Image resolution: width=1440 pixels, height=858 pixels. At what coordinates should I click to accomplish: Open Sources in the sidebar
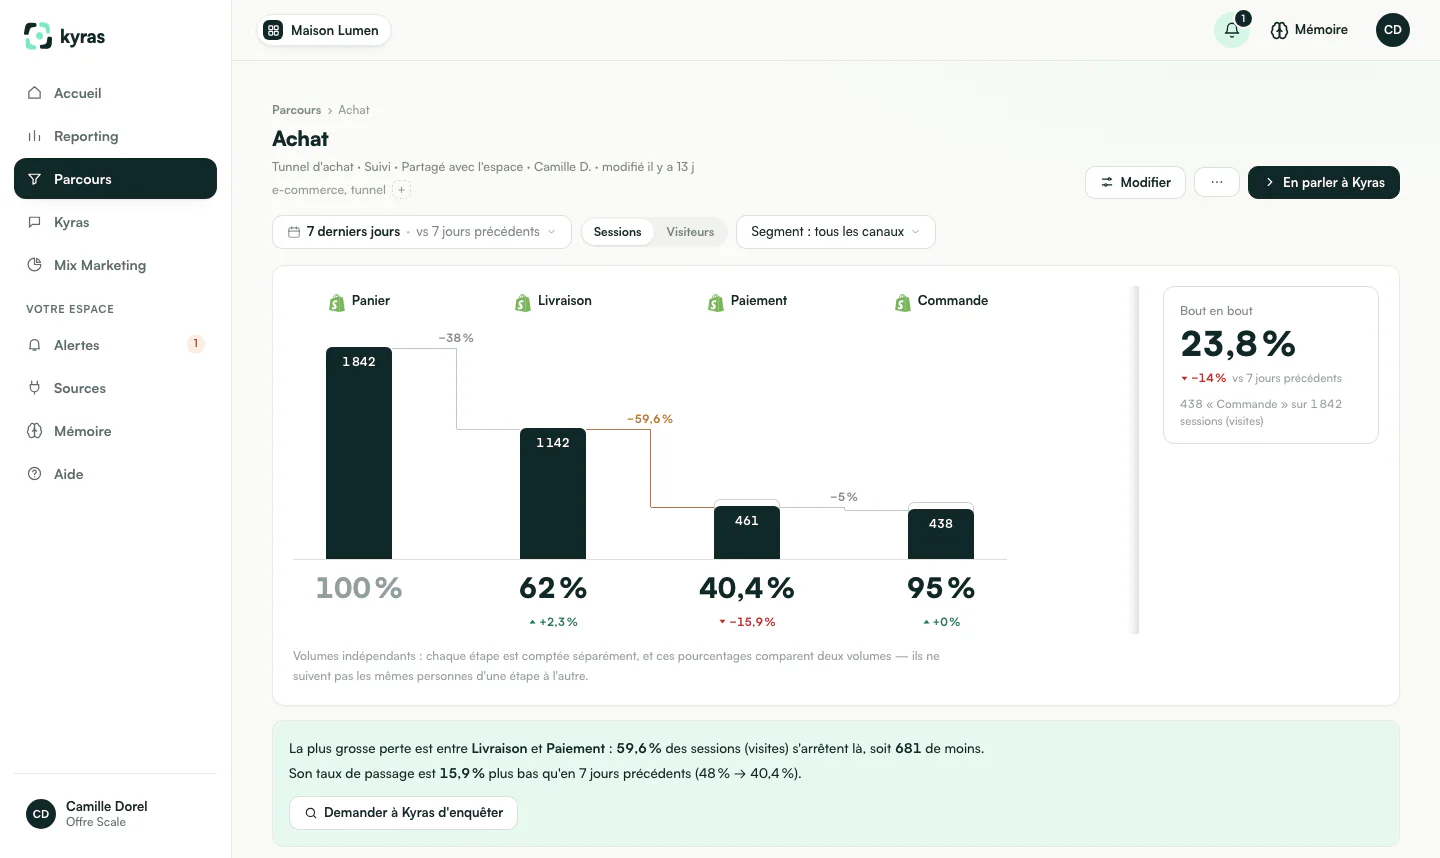coord(115,388)
